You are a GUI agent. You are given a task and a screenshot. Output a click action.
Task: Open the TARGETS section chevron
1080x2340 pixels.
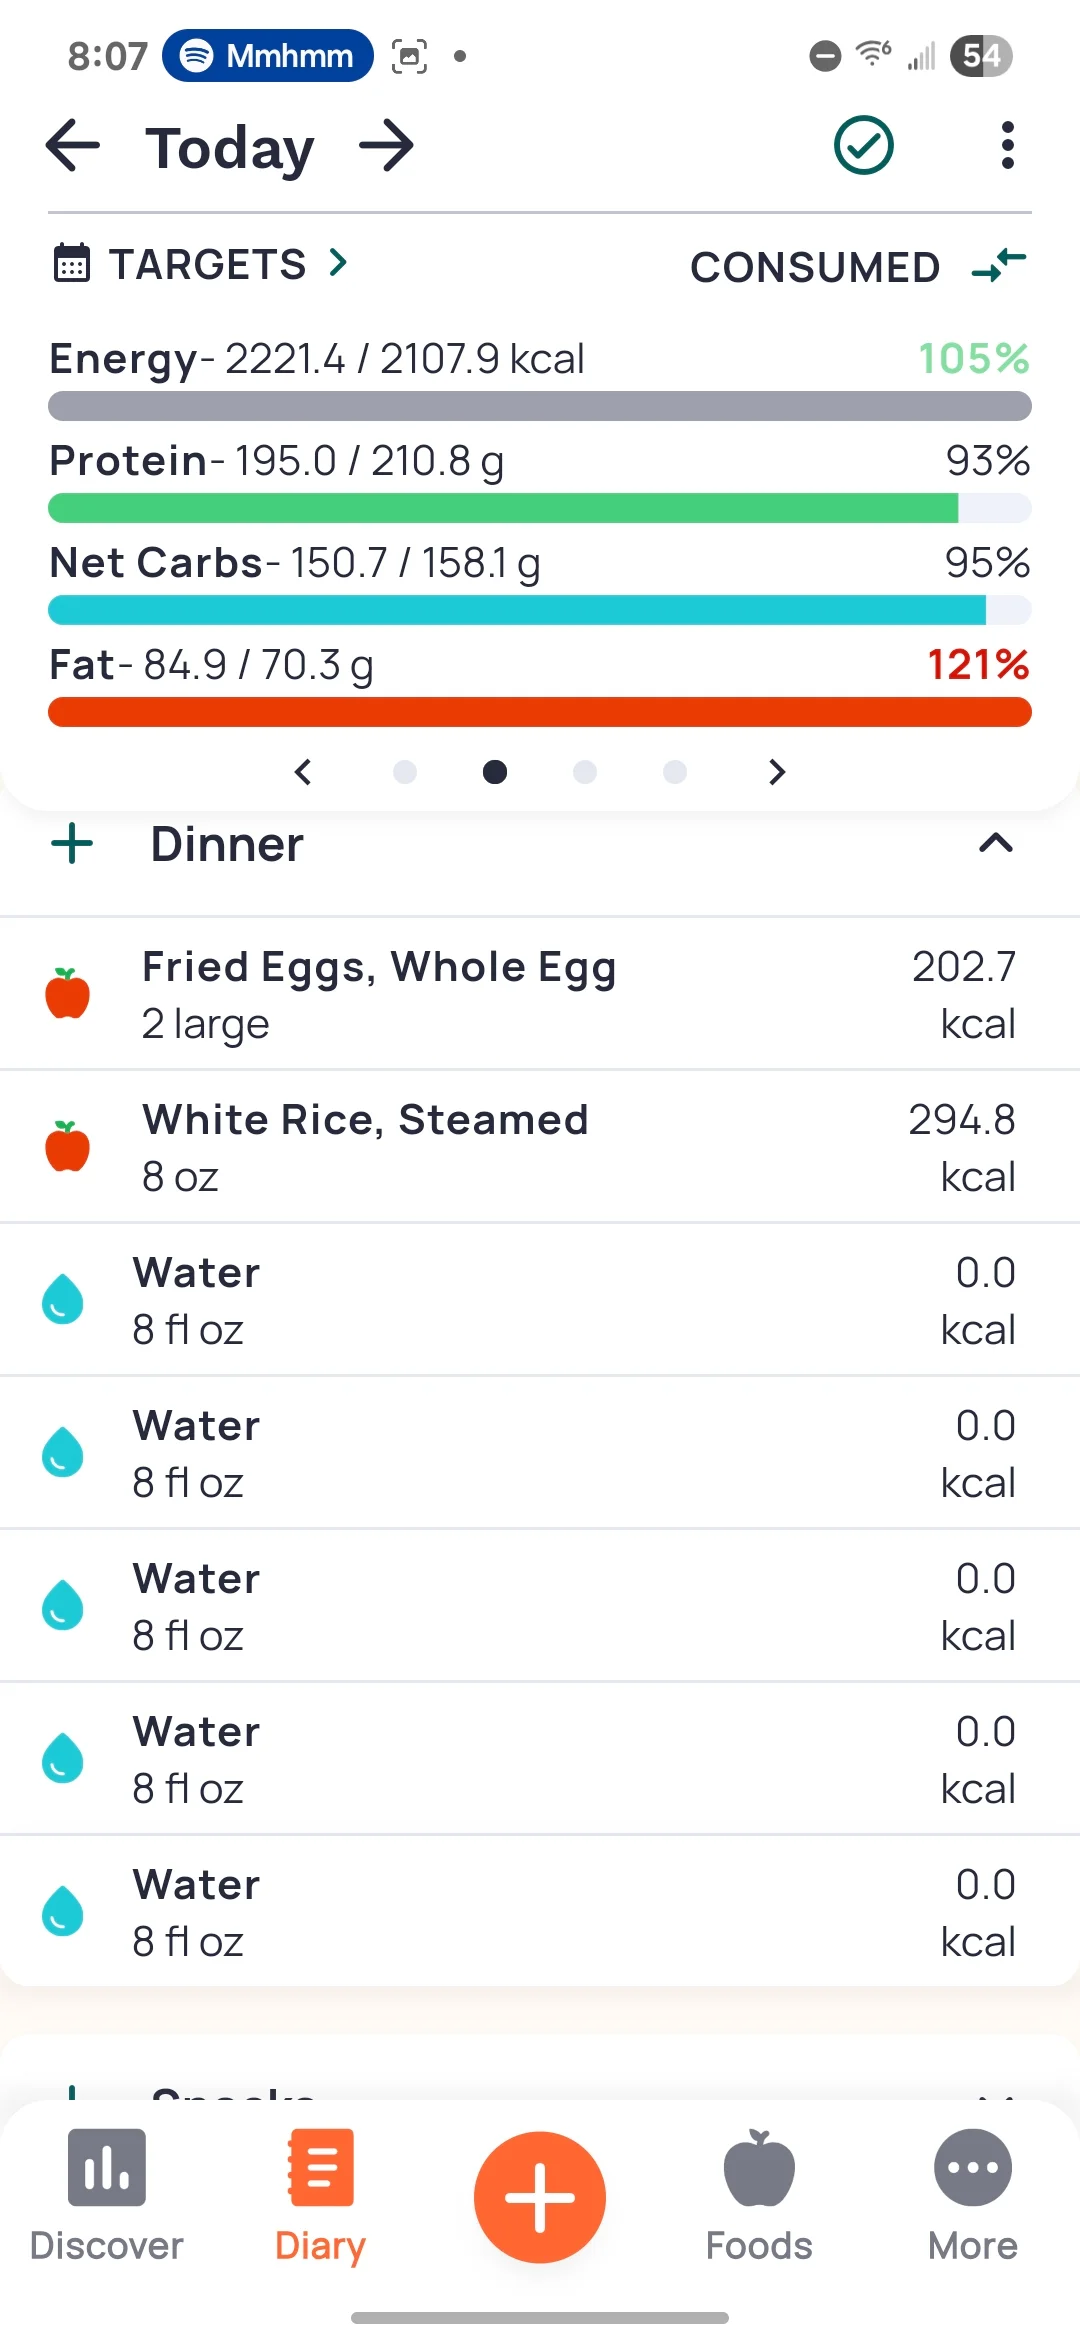(x=339, y=264)
